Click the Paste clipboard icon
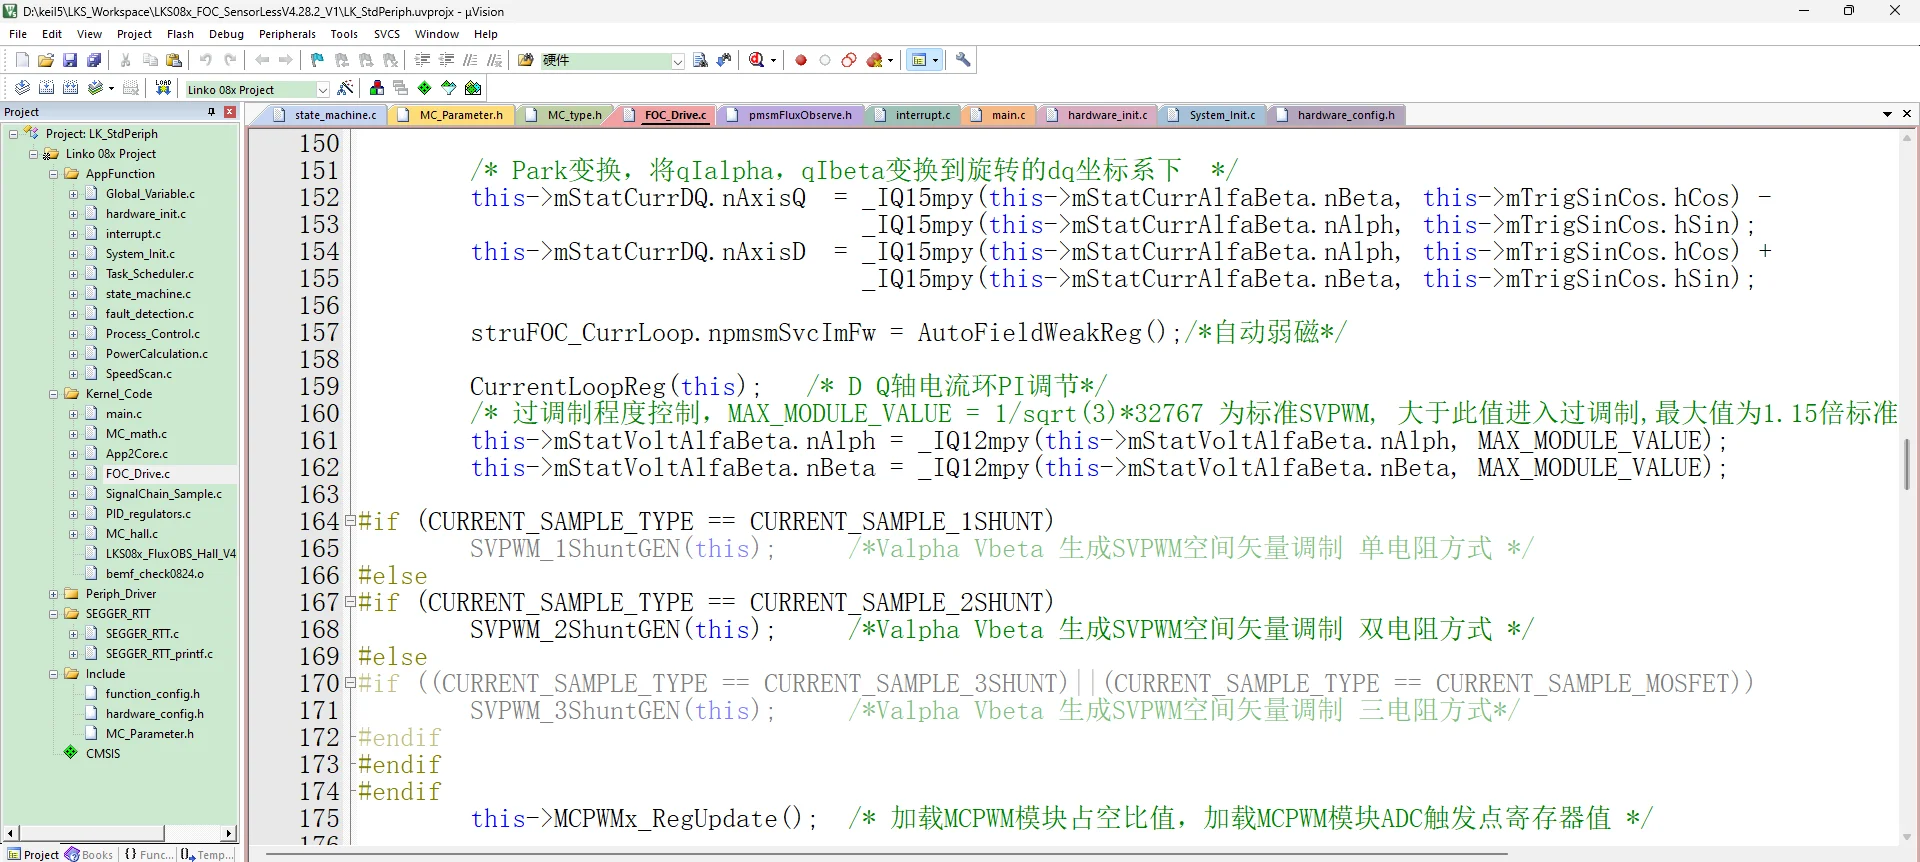The width and height of the screenshot is (1920, 862). [x=174, y=60]
